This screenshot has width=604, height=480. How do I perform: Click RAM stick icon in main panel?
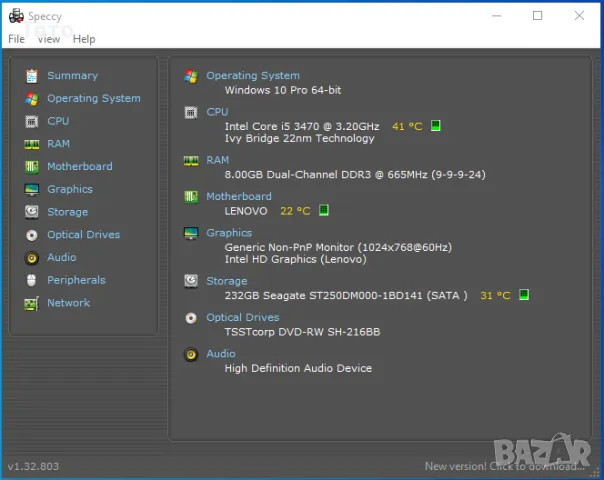tap(191, 161)
